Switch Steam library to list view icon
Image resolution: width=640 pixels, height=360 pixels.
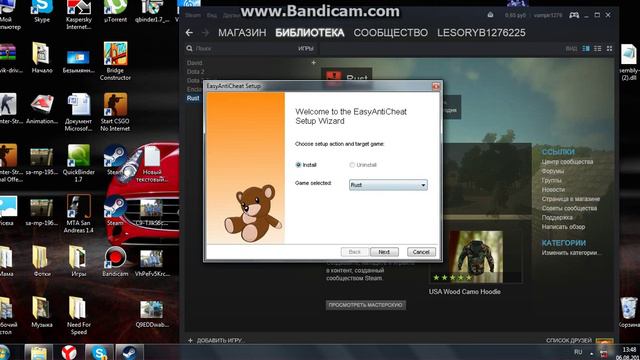pyautogui.click(x=598, y=49)
